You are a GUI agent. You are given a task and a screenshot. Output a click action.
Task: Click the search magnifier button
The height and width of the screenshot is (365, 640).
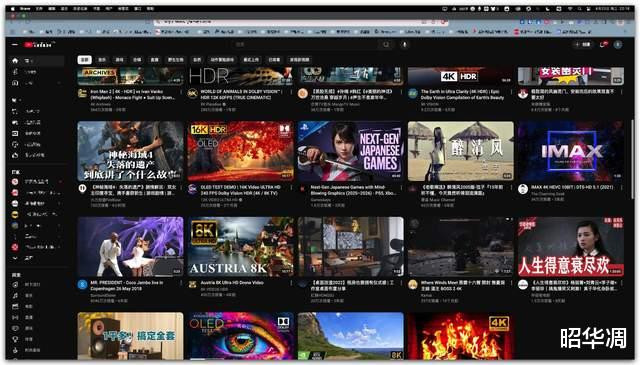386,45
